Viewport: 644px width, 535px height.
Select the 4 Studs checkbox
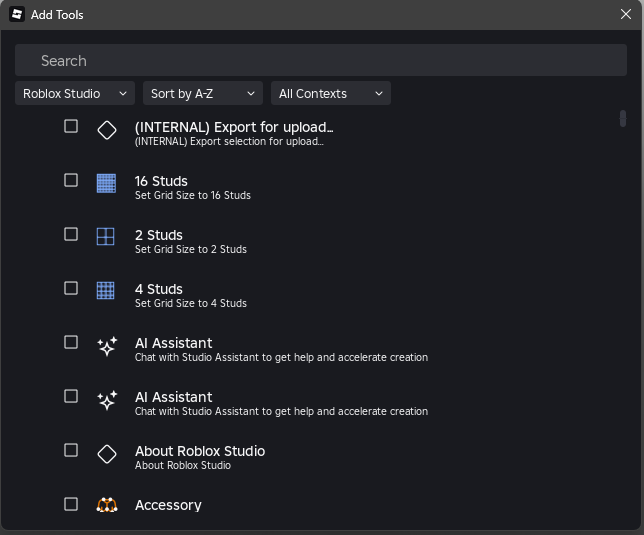71,288
